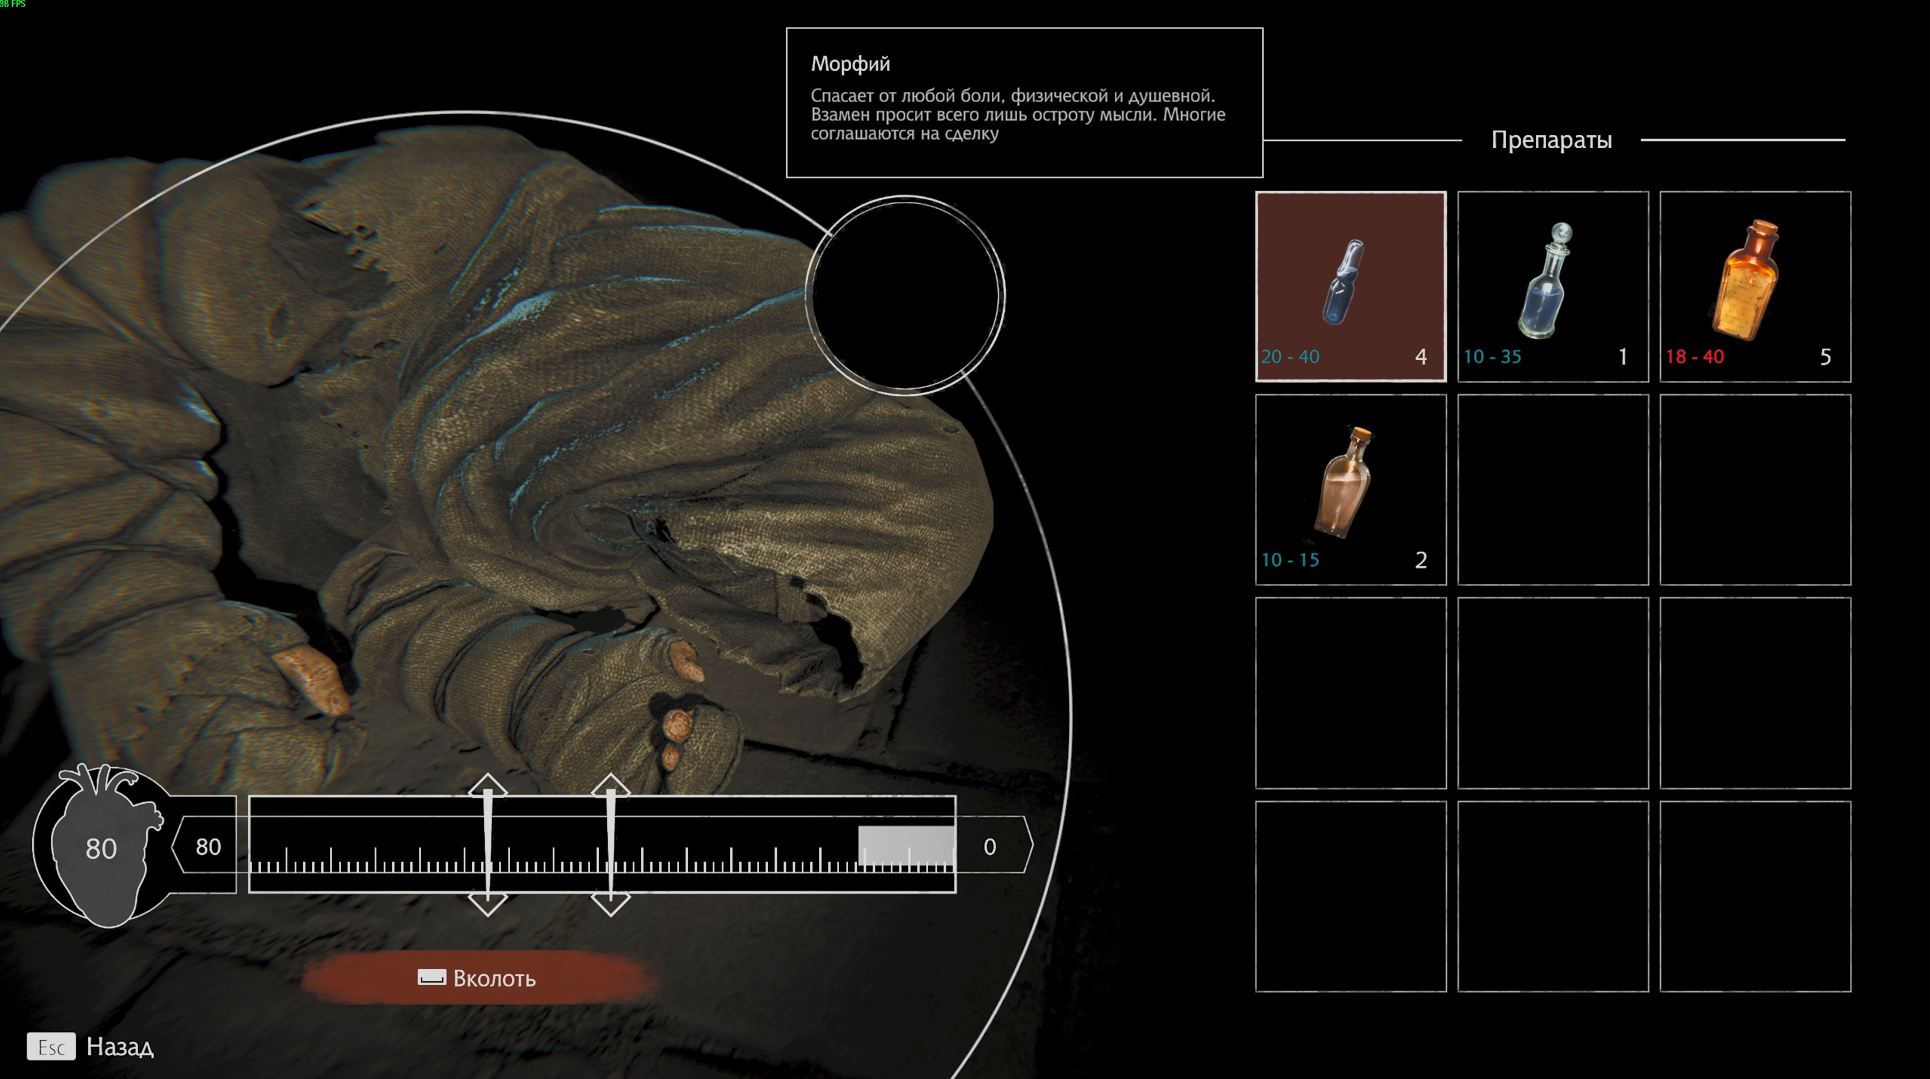1930x1079 pixels.
Task: Click the grey filled segment of the scale
Action: tap(906, 846)
